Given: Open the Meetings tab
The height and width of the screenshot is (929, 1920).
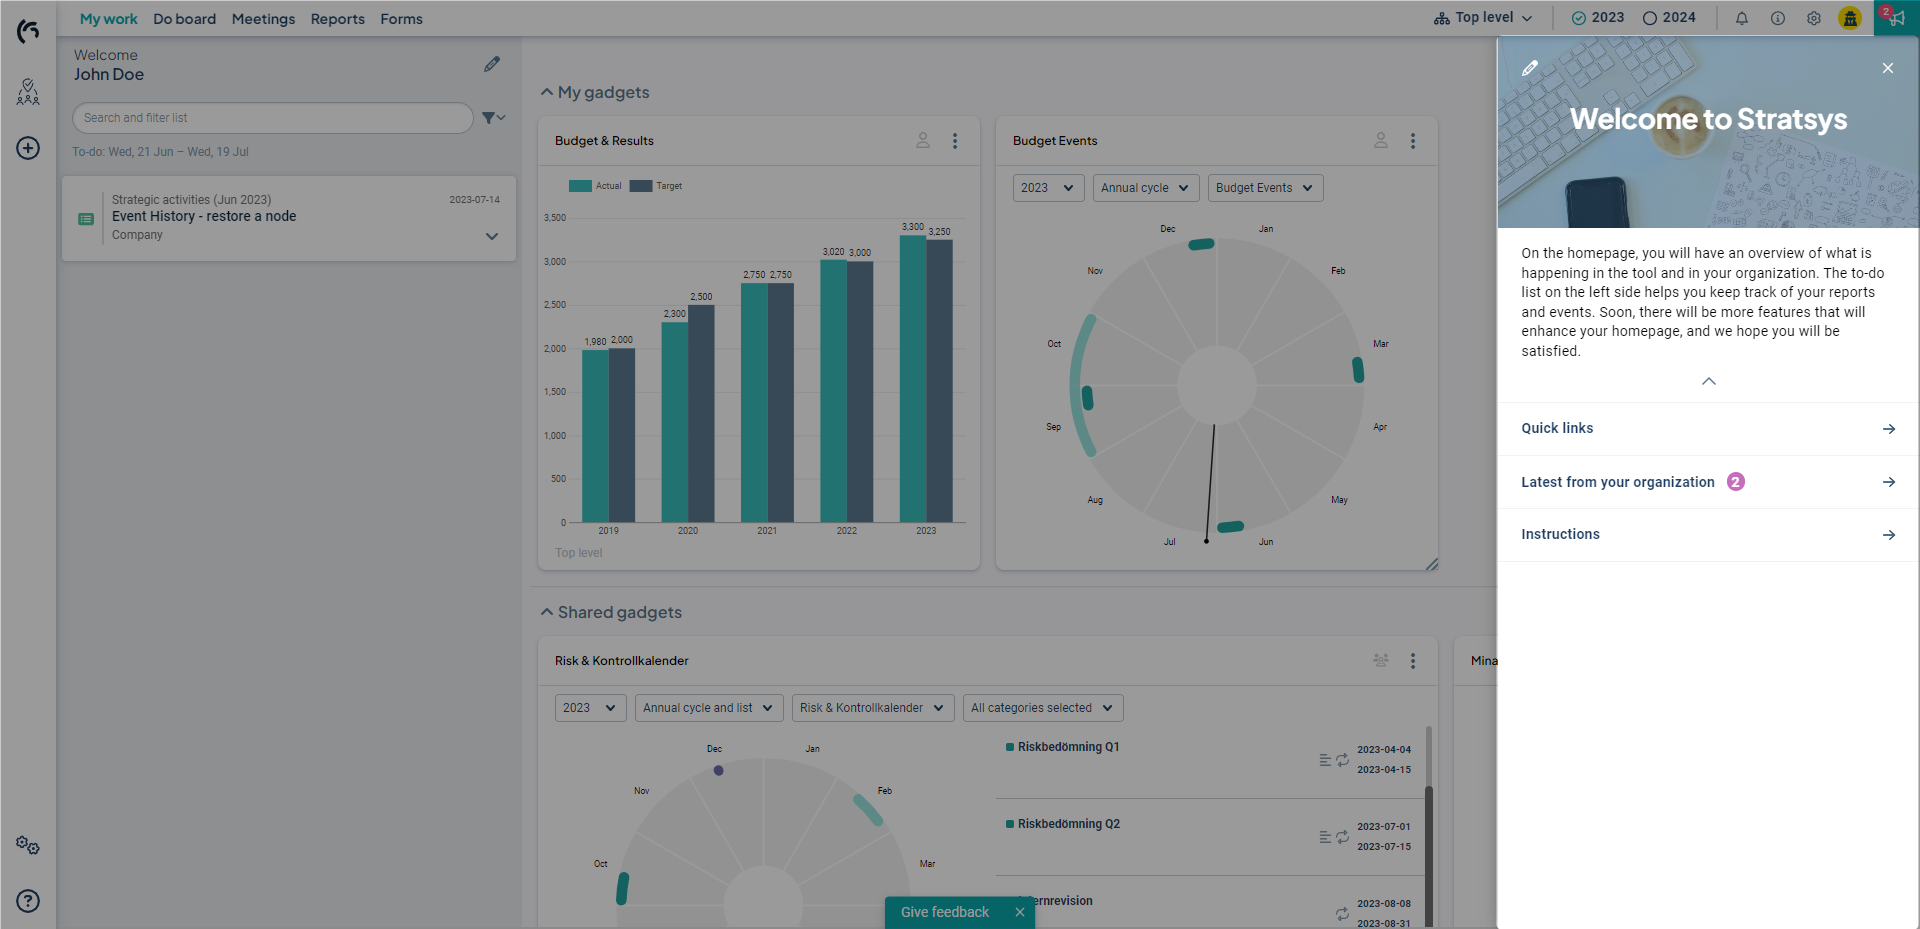Looking at the screenshot, I should [x=264, y=19].
